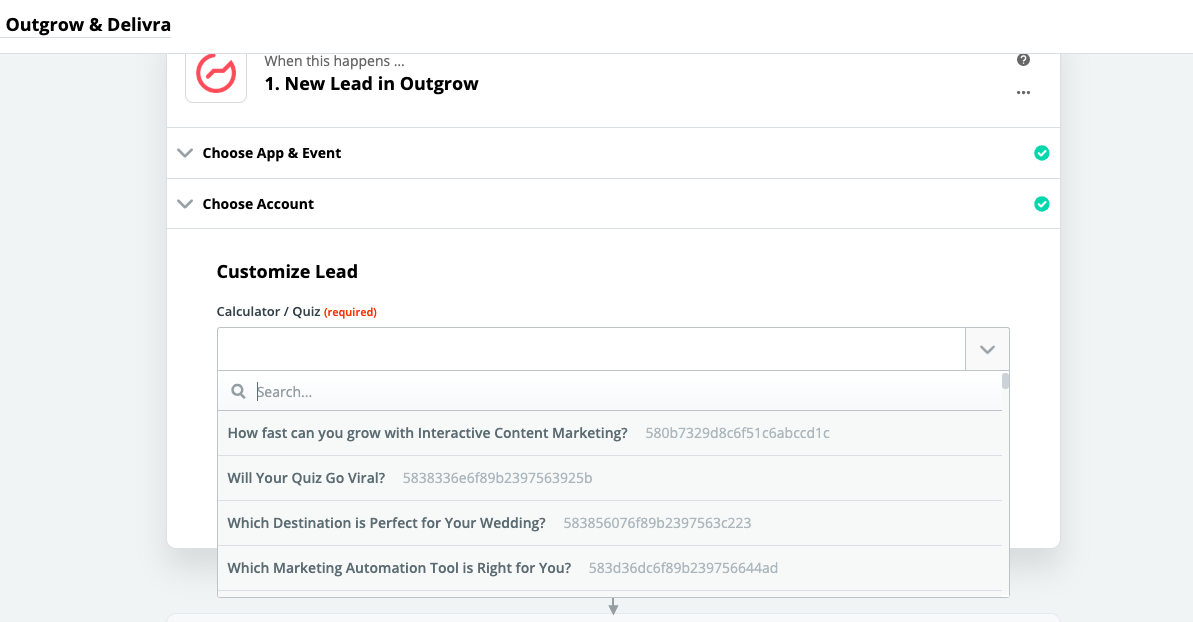
Task: Click the ID text 5838336e6f89b2397563925b
Action: coord(498,478)
